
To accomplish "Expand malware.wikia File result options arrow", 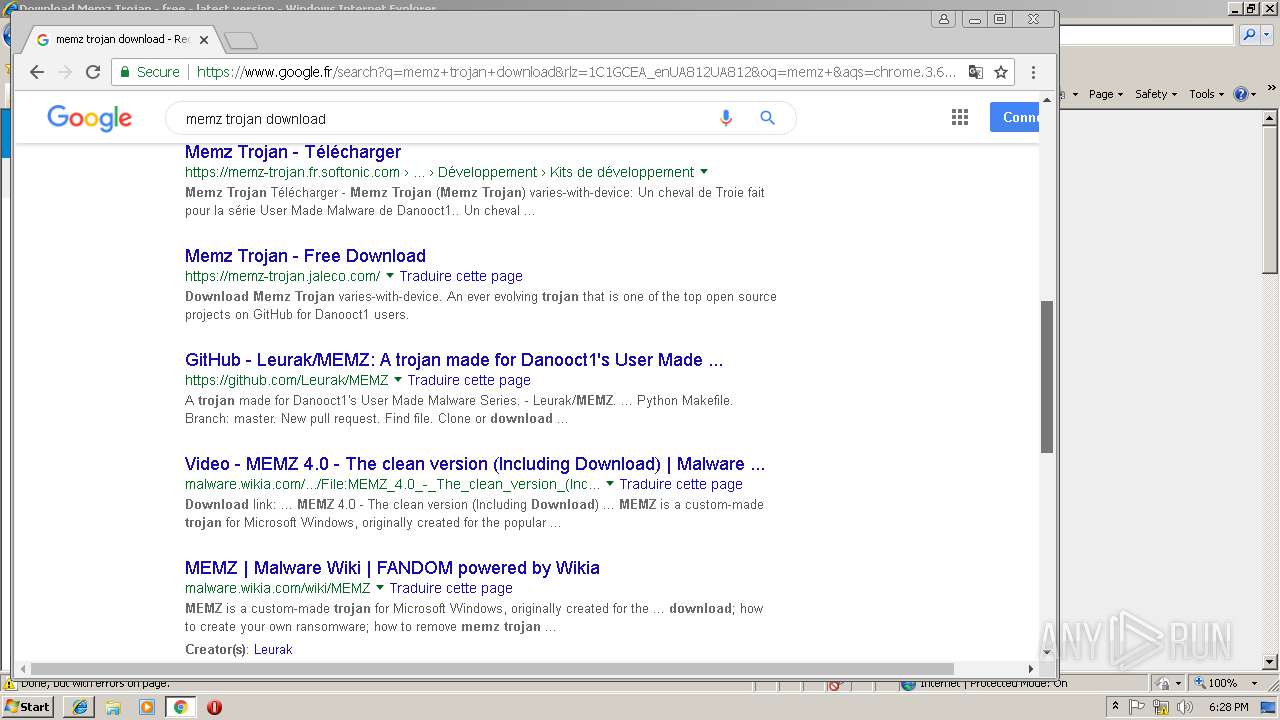I will coord(610,484).
